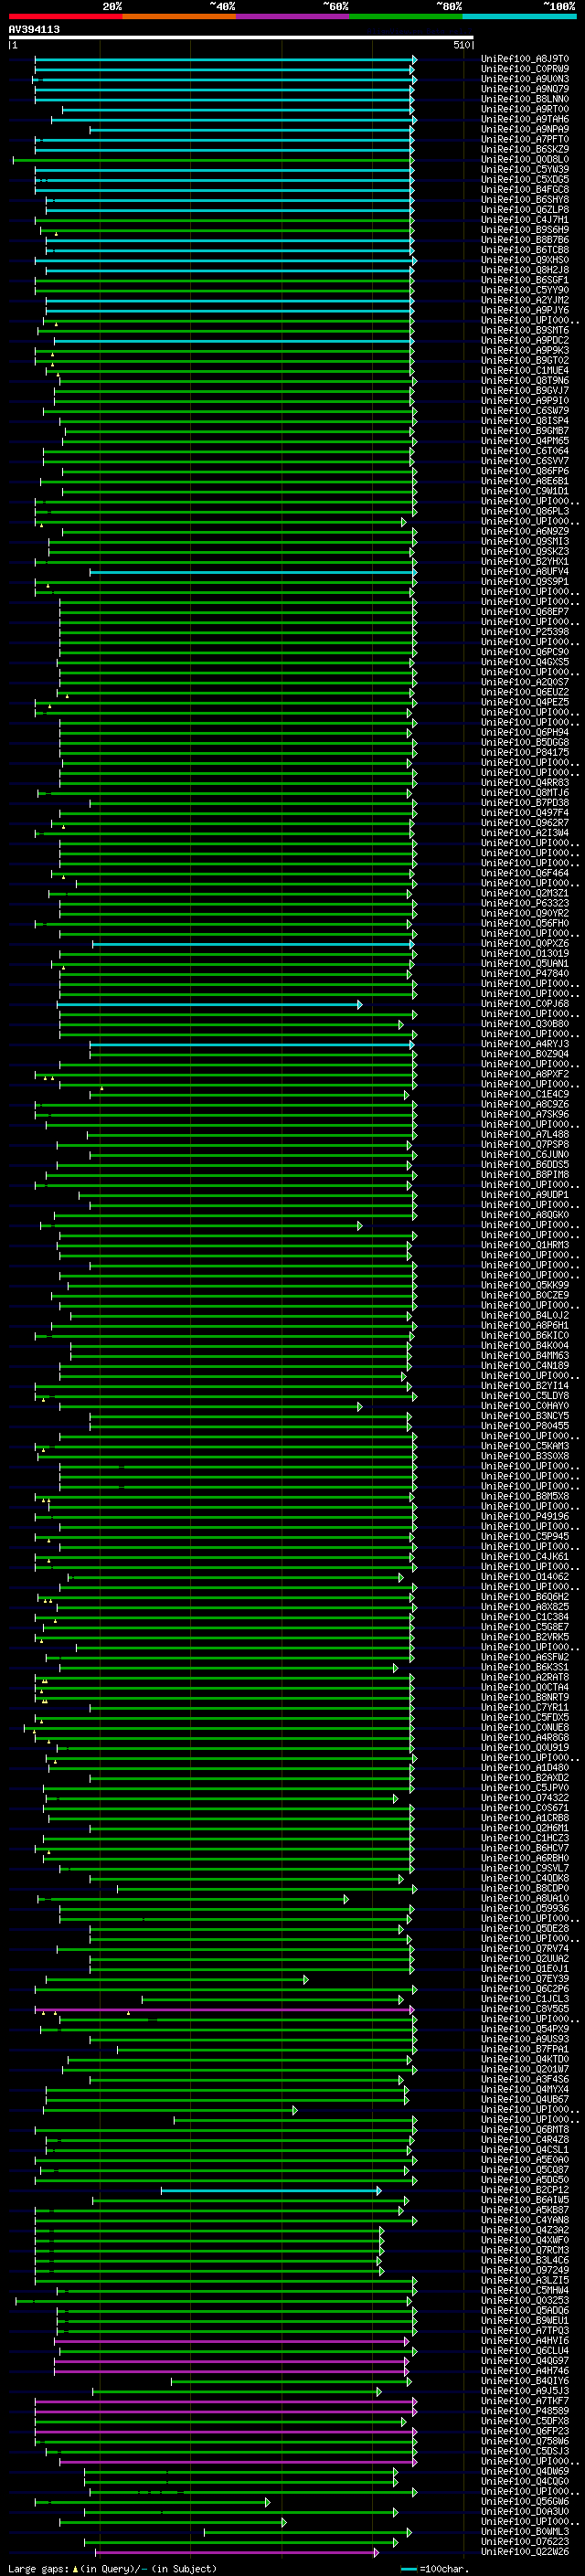The width and height of the screenshot is (585, 2576).
Task: Select label UniRef100_Q497F4
Action: (525, 813)
